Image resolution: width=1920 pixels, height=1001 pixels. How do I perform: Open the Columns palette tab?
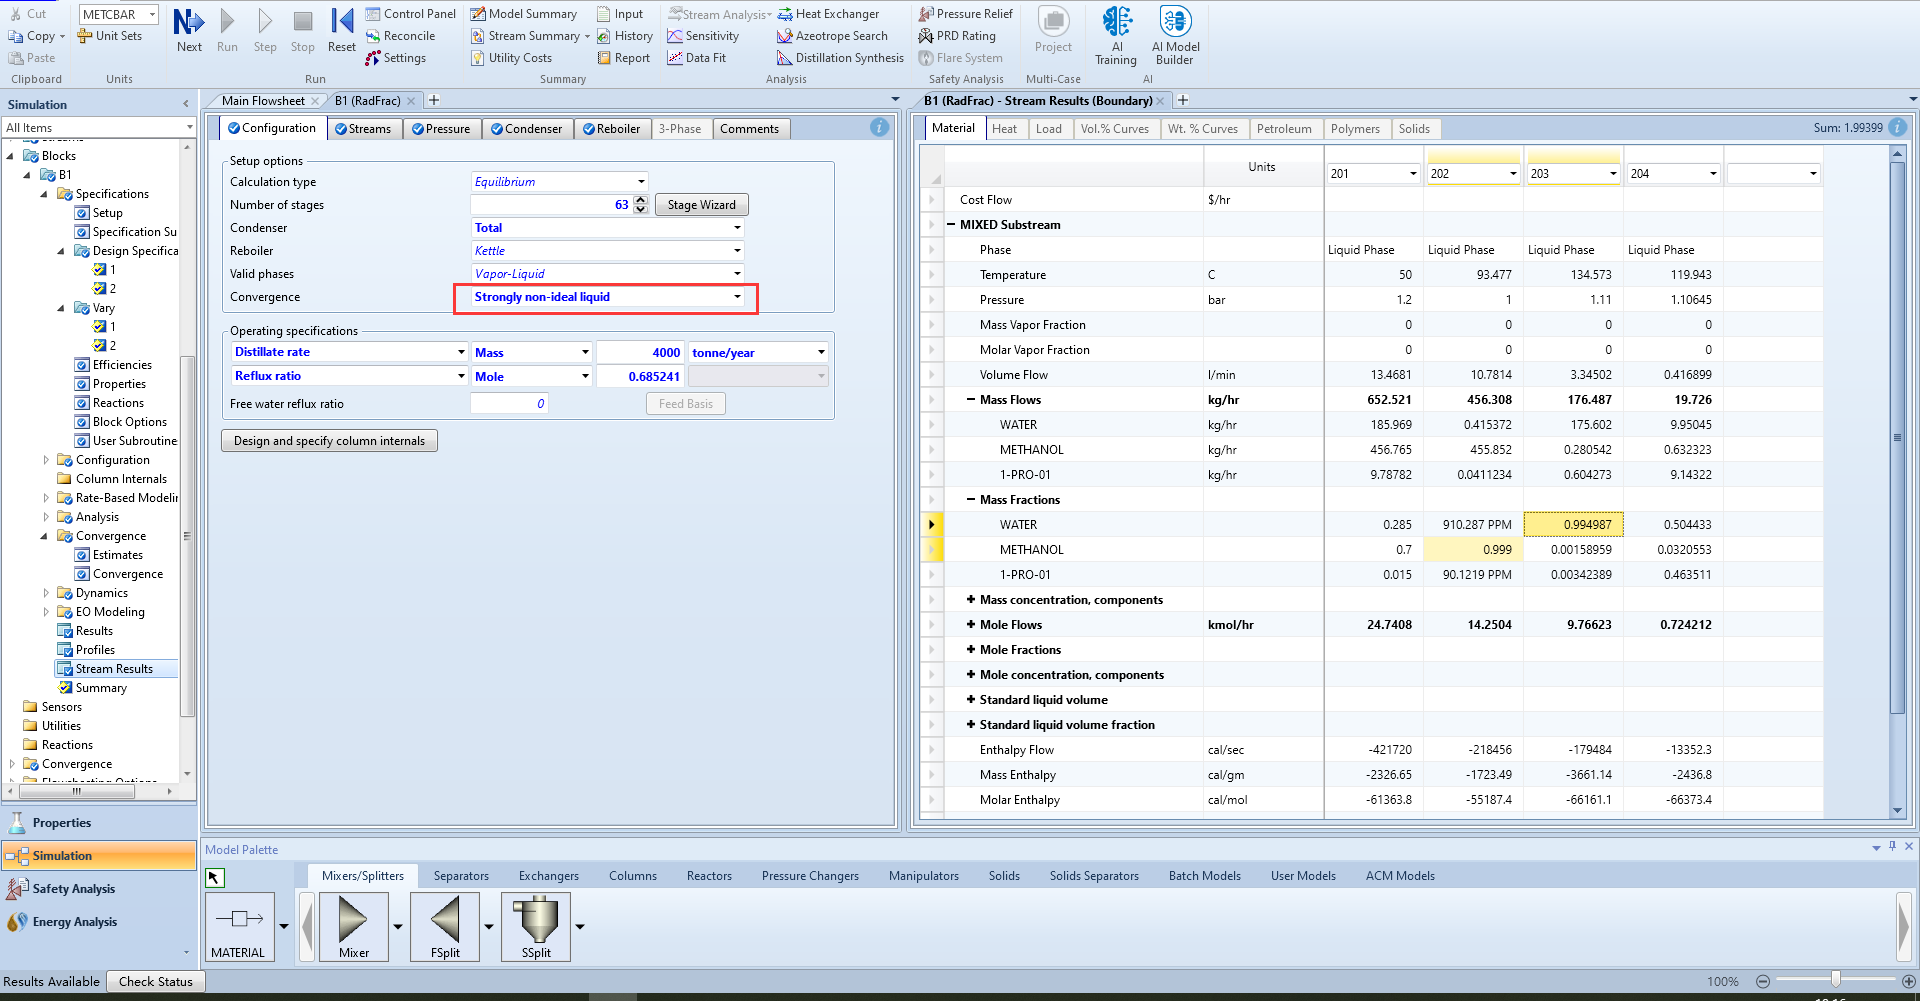(633, 876)
